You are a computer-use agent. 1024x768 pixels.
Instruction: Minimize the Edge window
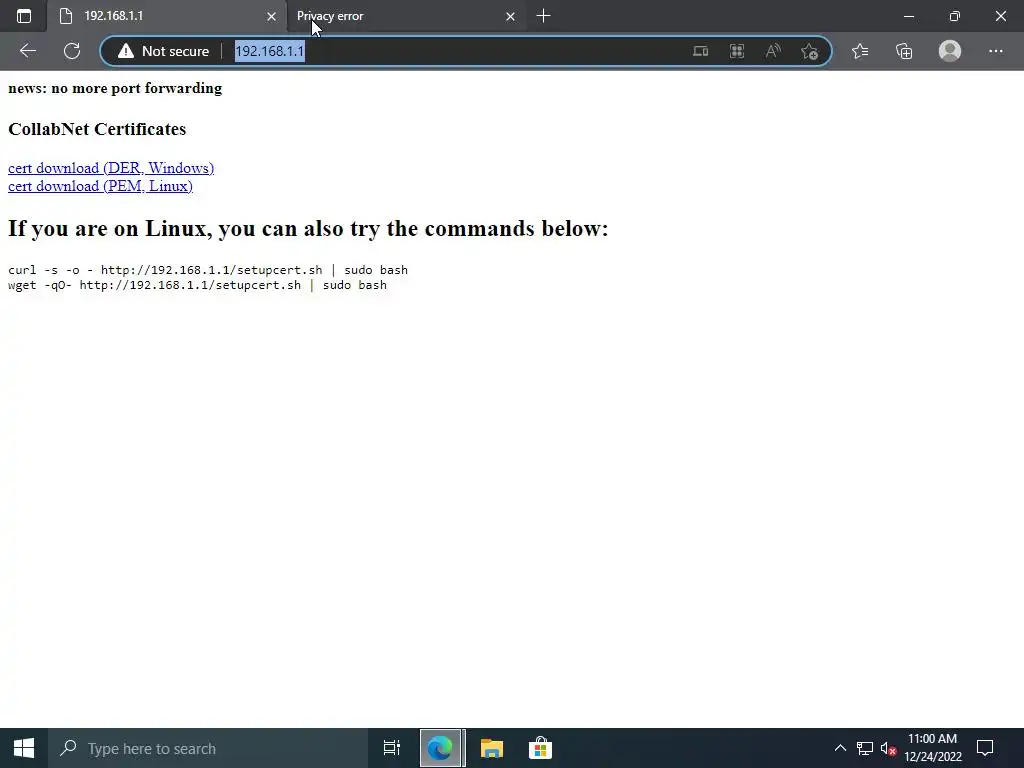908,16
